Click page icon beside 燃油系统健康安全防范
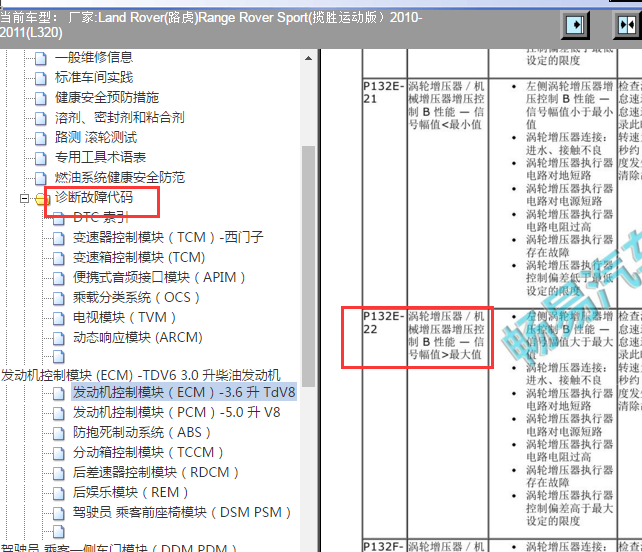Image resolution: width=642 pixels, height=552 pixels. (x=41, y=179)
